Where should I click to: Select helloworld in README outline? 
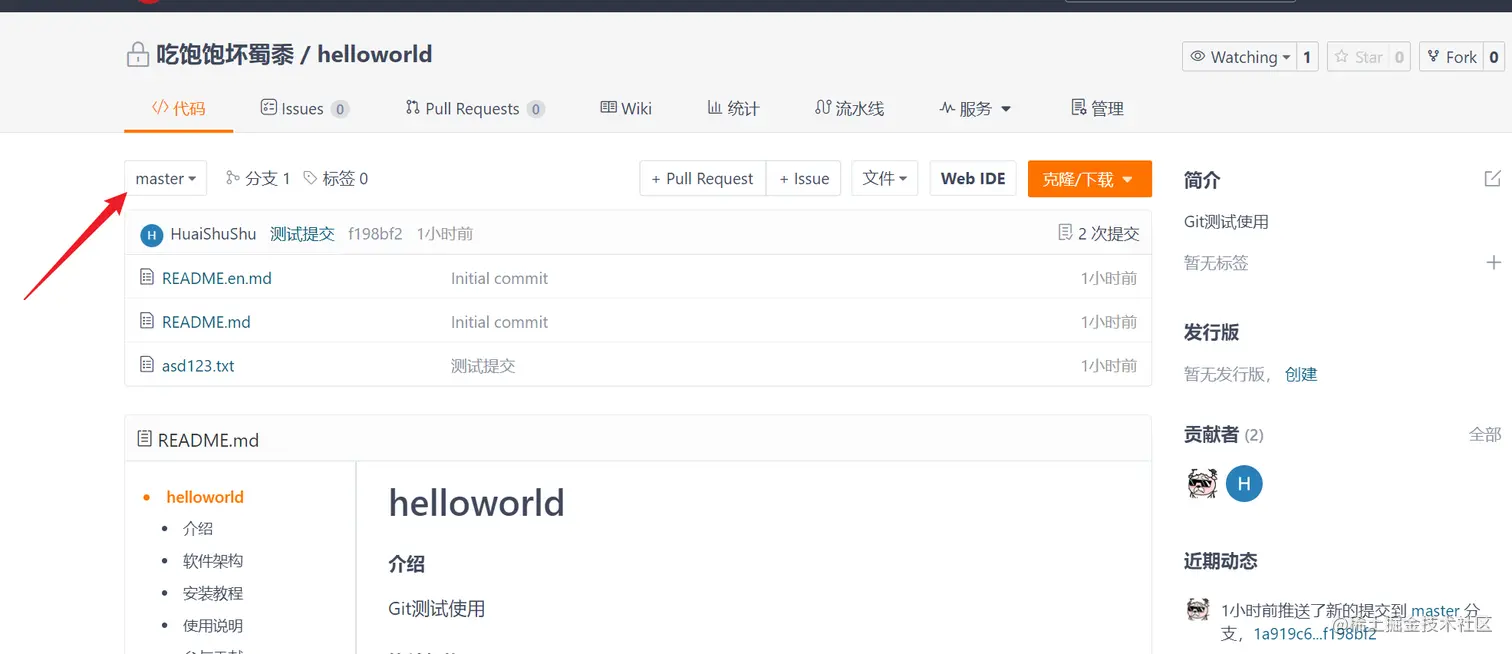click(x=205, y=497)
